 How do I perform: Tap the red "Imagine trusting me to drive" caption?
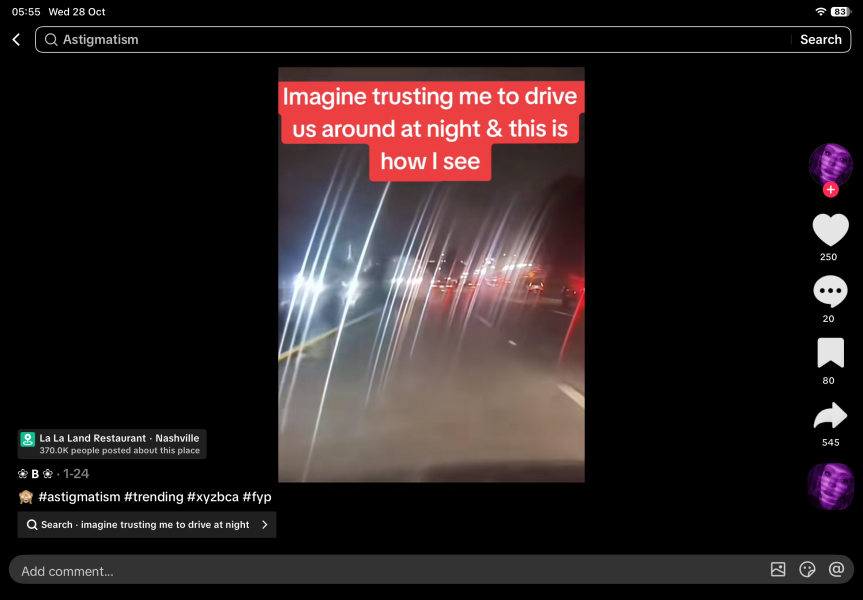click(430, 129)
